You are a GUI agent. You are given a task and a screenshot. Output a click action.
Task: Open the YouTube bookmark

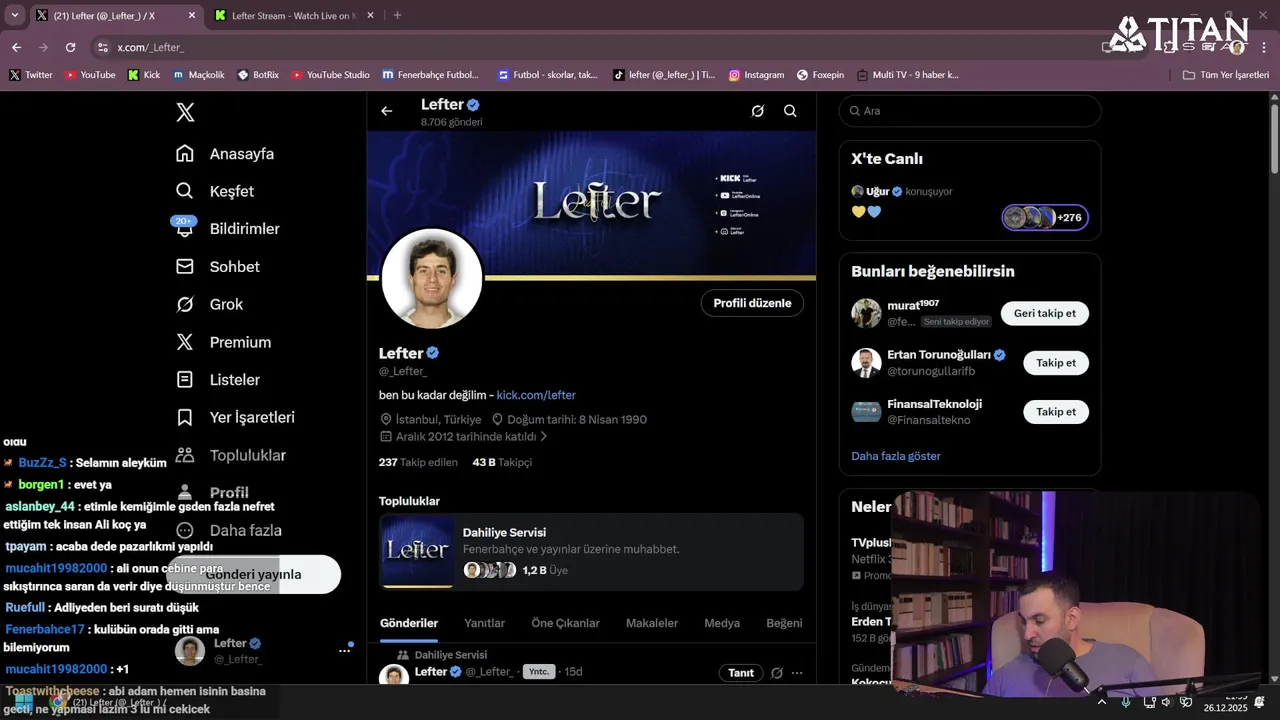(x=90, y=75)
